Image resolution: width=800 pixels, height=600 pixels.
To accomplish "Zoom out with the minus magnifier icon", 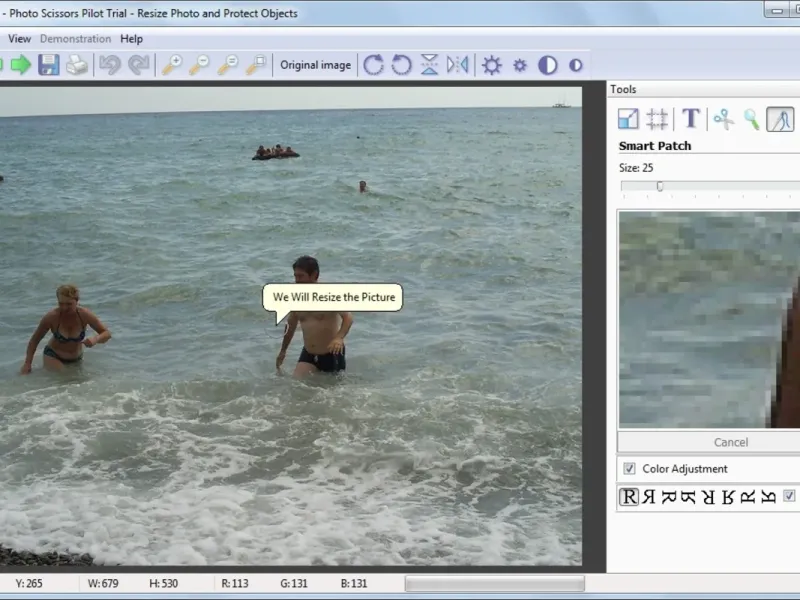I will click(x=199, y=65).
